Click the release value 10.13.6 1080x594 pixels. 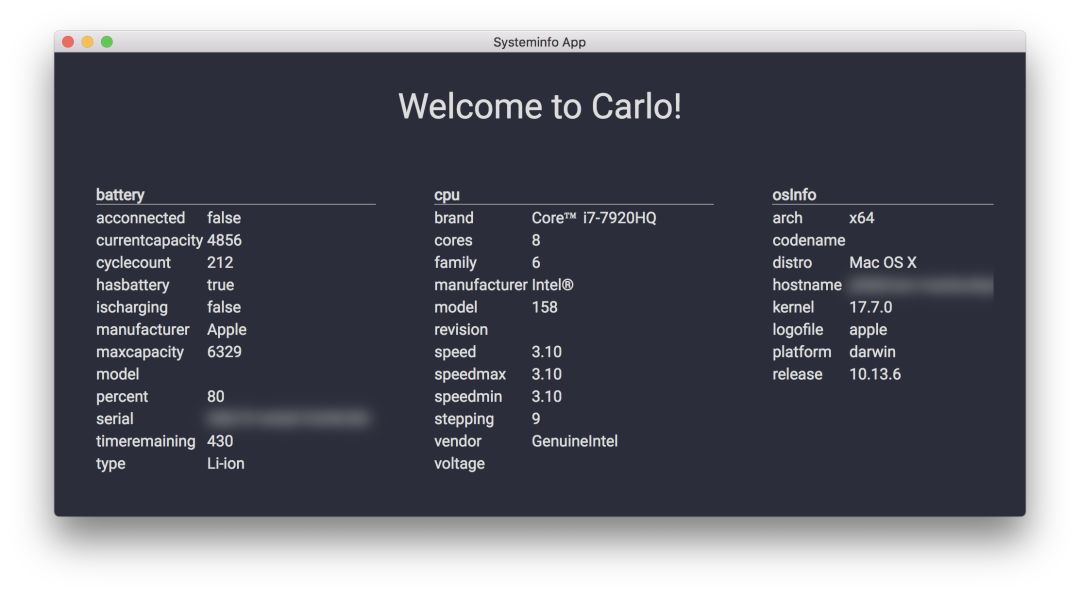[x=875, y=374]
